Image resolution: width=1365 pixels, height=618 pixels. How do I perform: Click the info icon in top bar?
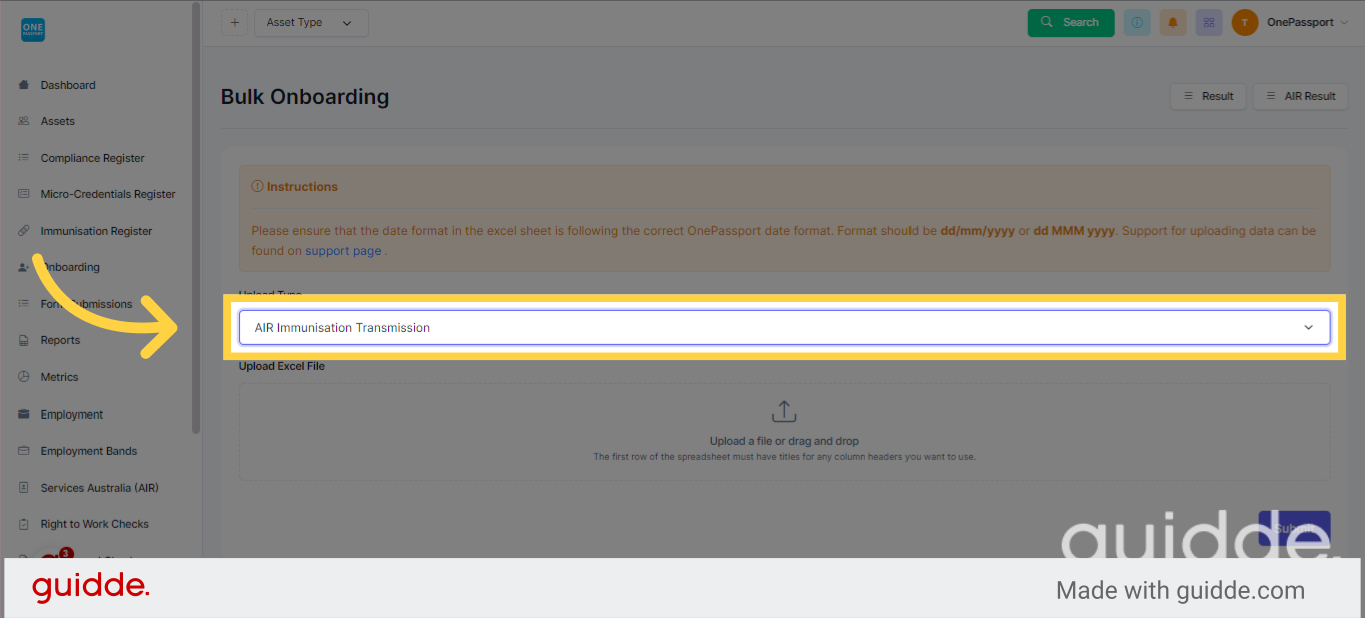point(1137,22)
